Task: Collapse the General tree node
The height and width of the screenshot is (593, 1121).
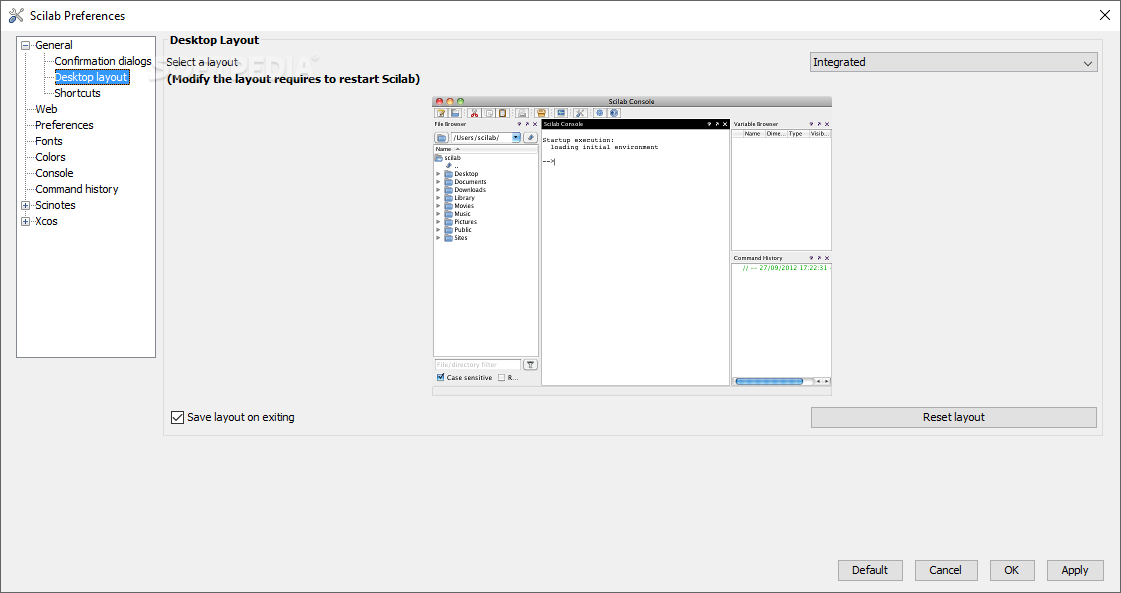Action: tap(26, 45)
